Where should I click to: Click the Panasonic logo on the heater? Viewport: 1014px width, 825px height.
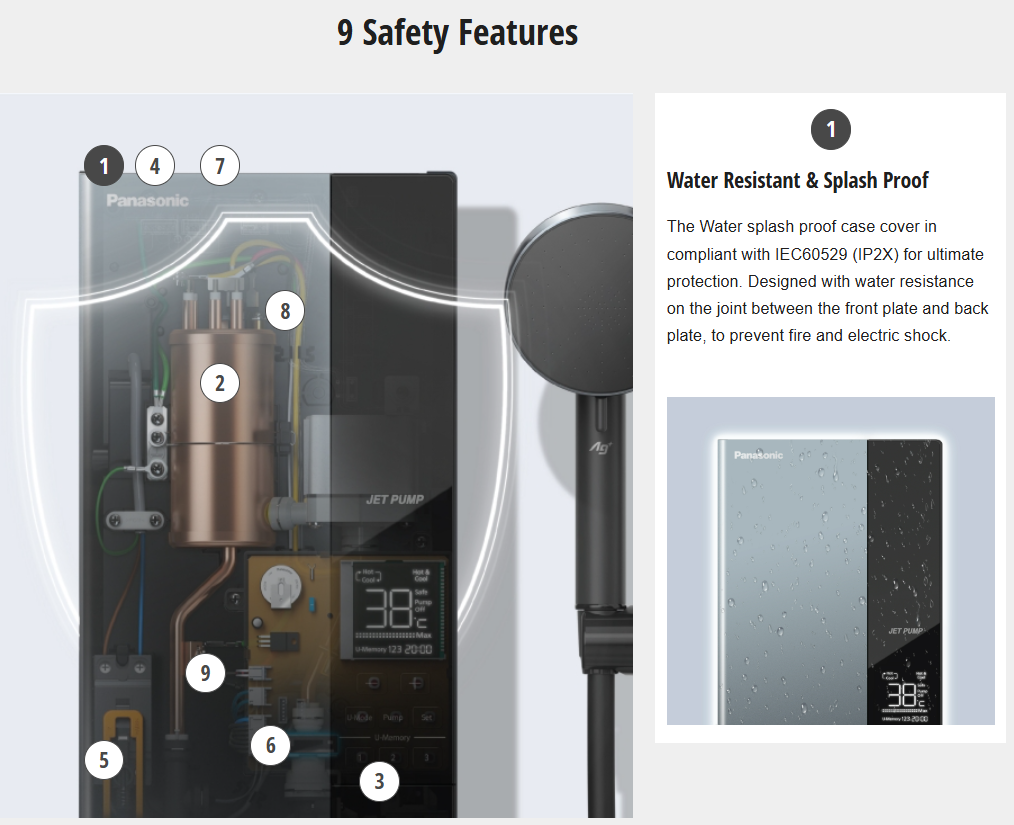147,200
